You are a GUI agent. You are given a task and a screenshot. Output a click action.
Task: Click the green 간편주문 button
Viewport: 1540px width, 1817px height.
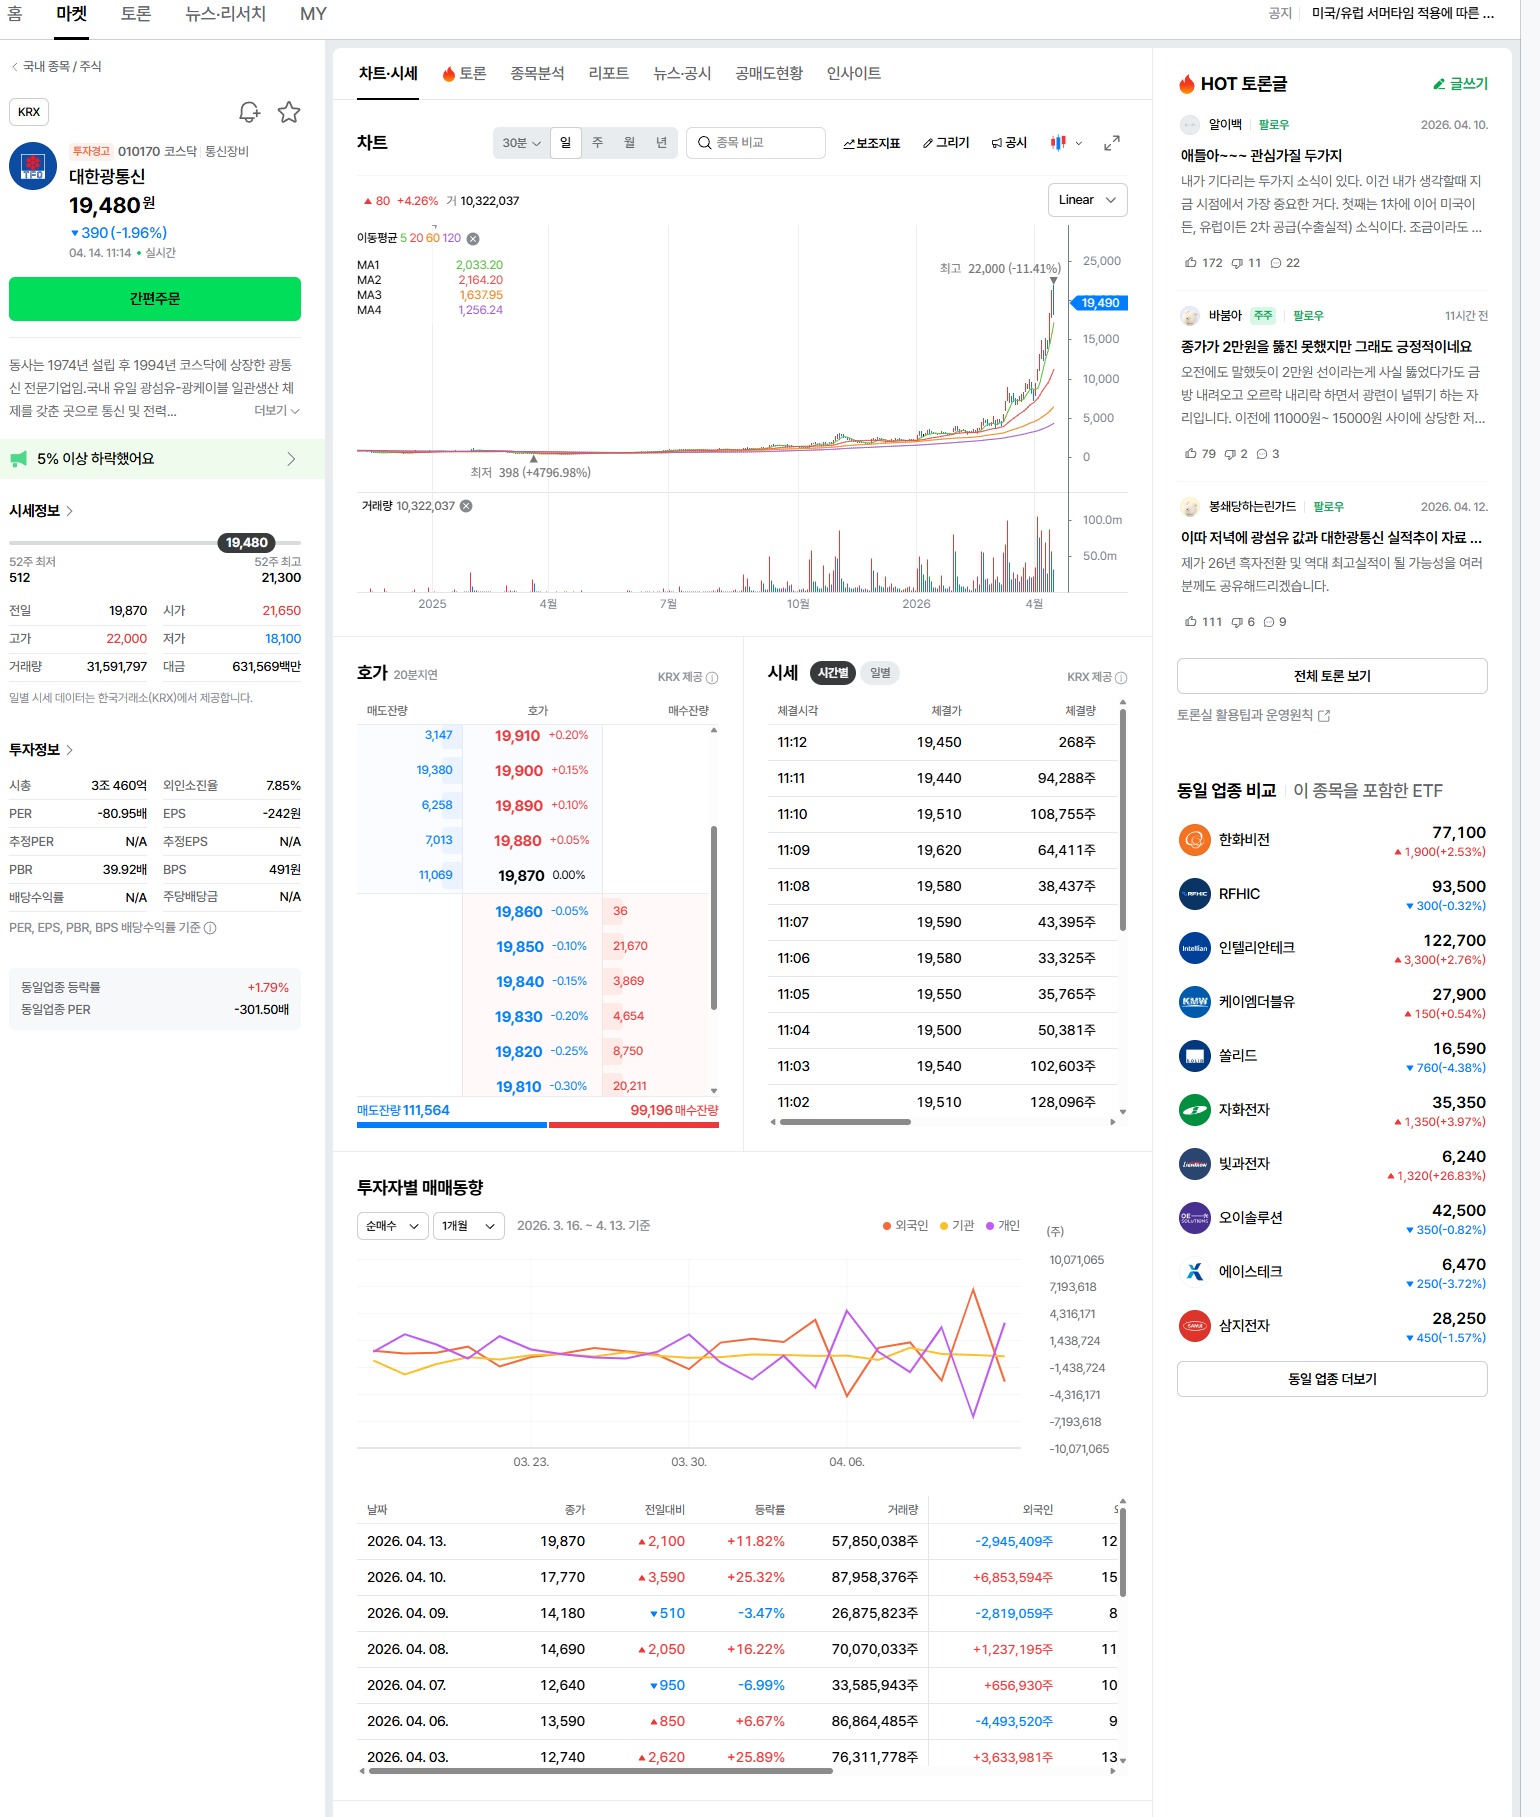pos(155,299)
